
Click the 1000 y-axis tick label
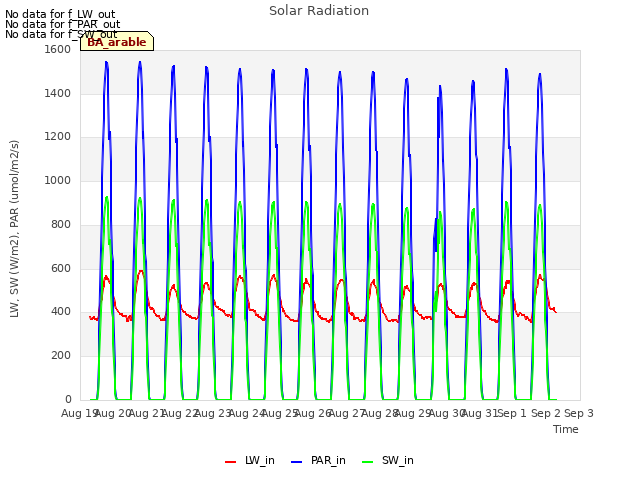(x=58, y=180)
